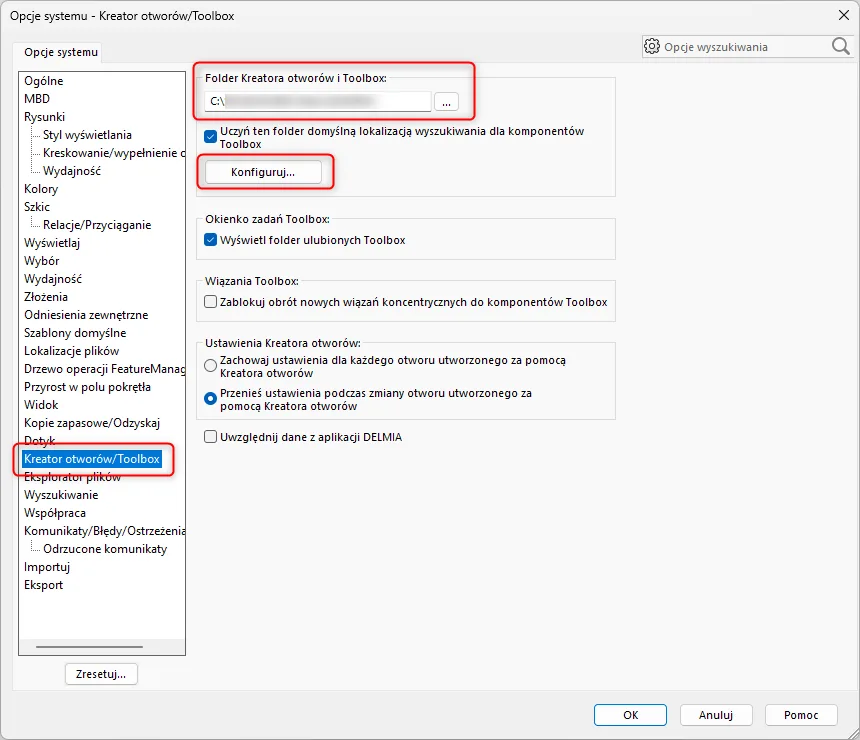Select Drzewo operacji FeatureManager item
Viewport: 860px width, 740px height.
104,369
